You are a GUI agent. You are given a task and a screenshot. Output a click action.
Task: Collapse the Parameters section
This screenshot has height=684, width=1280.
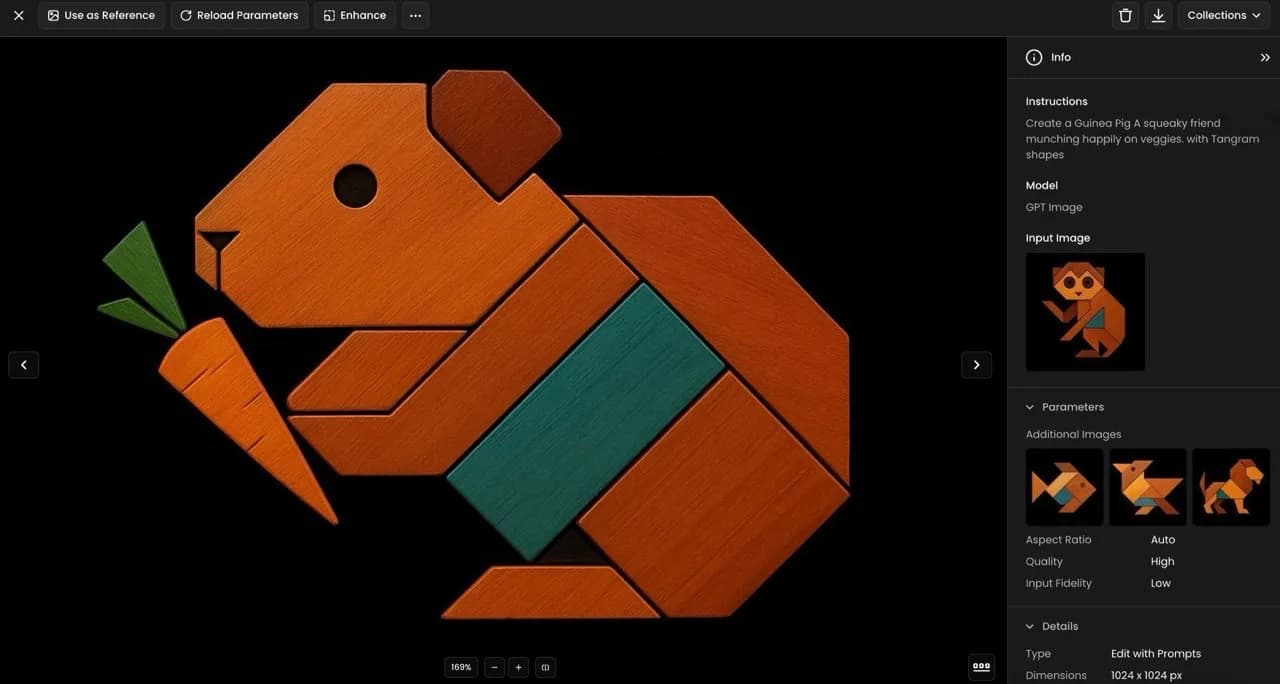[1030, 406]
